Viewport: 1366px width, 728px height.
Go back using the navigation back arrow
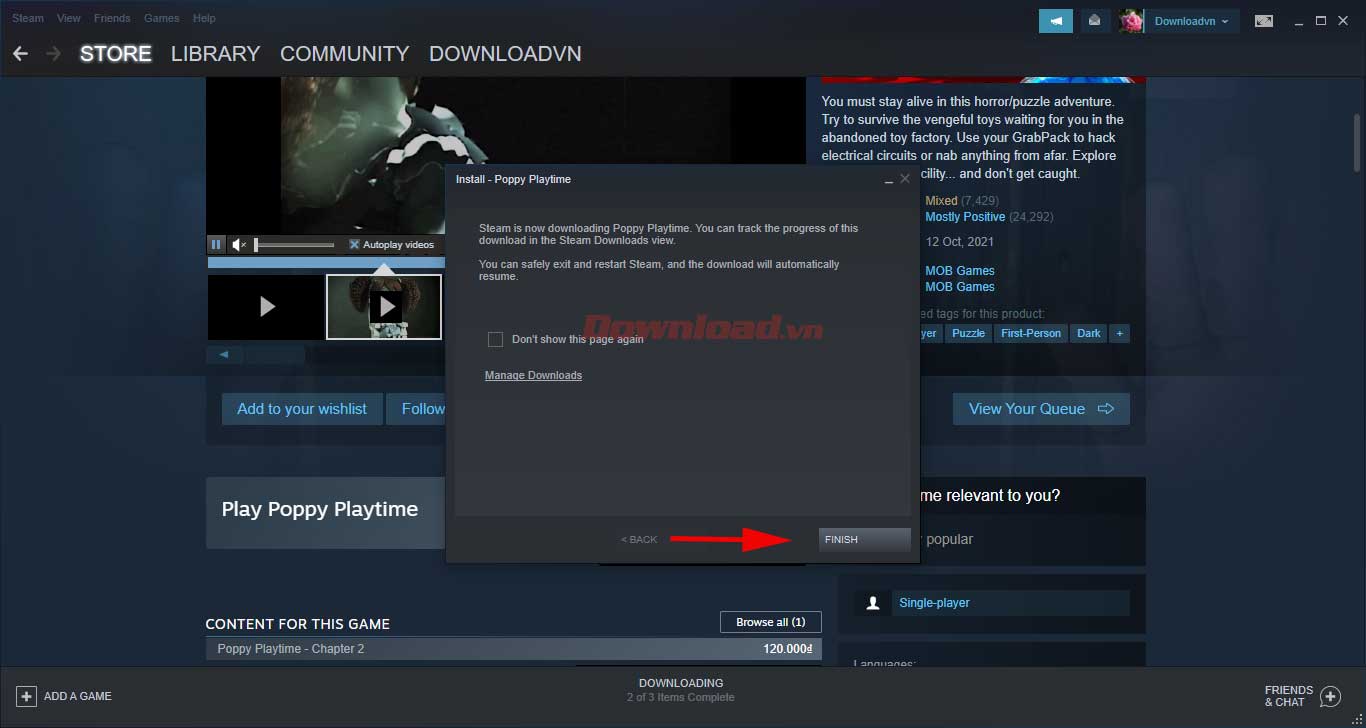(x=20, y=53)
